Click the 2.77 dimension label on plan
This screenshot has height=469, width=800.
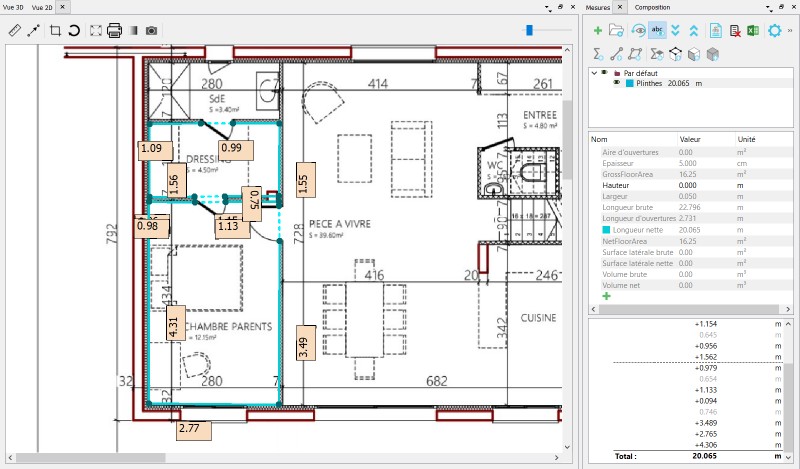pos(193,430)
